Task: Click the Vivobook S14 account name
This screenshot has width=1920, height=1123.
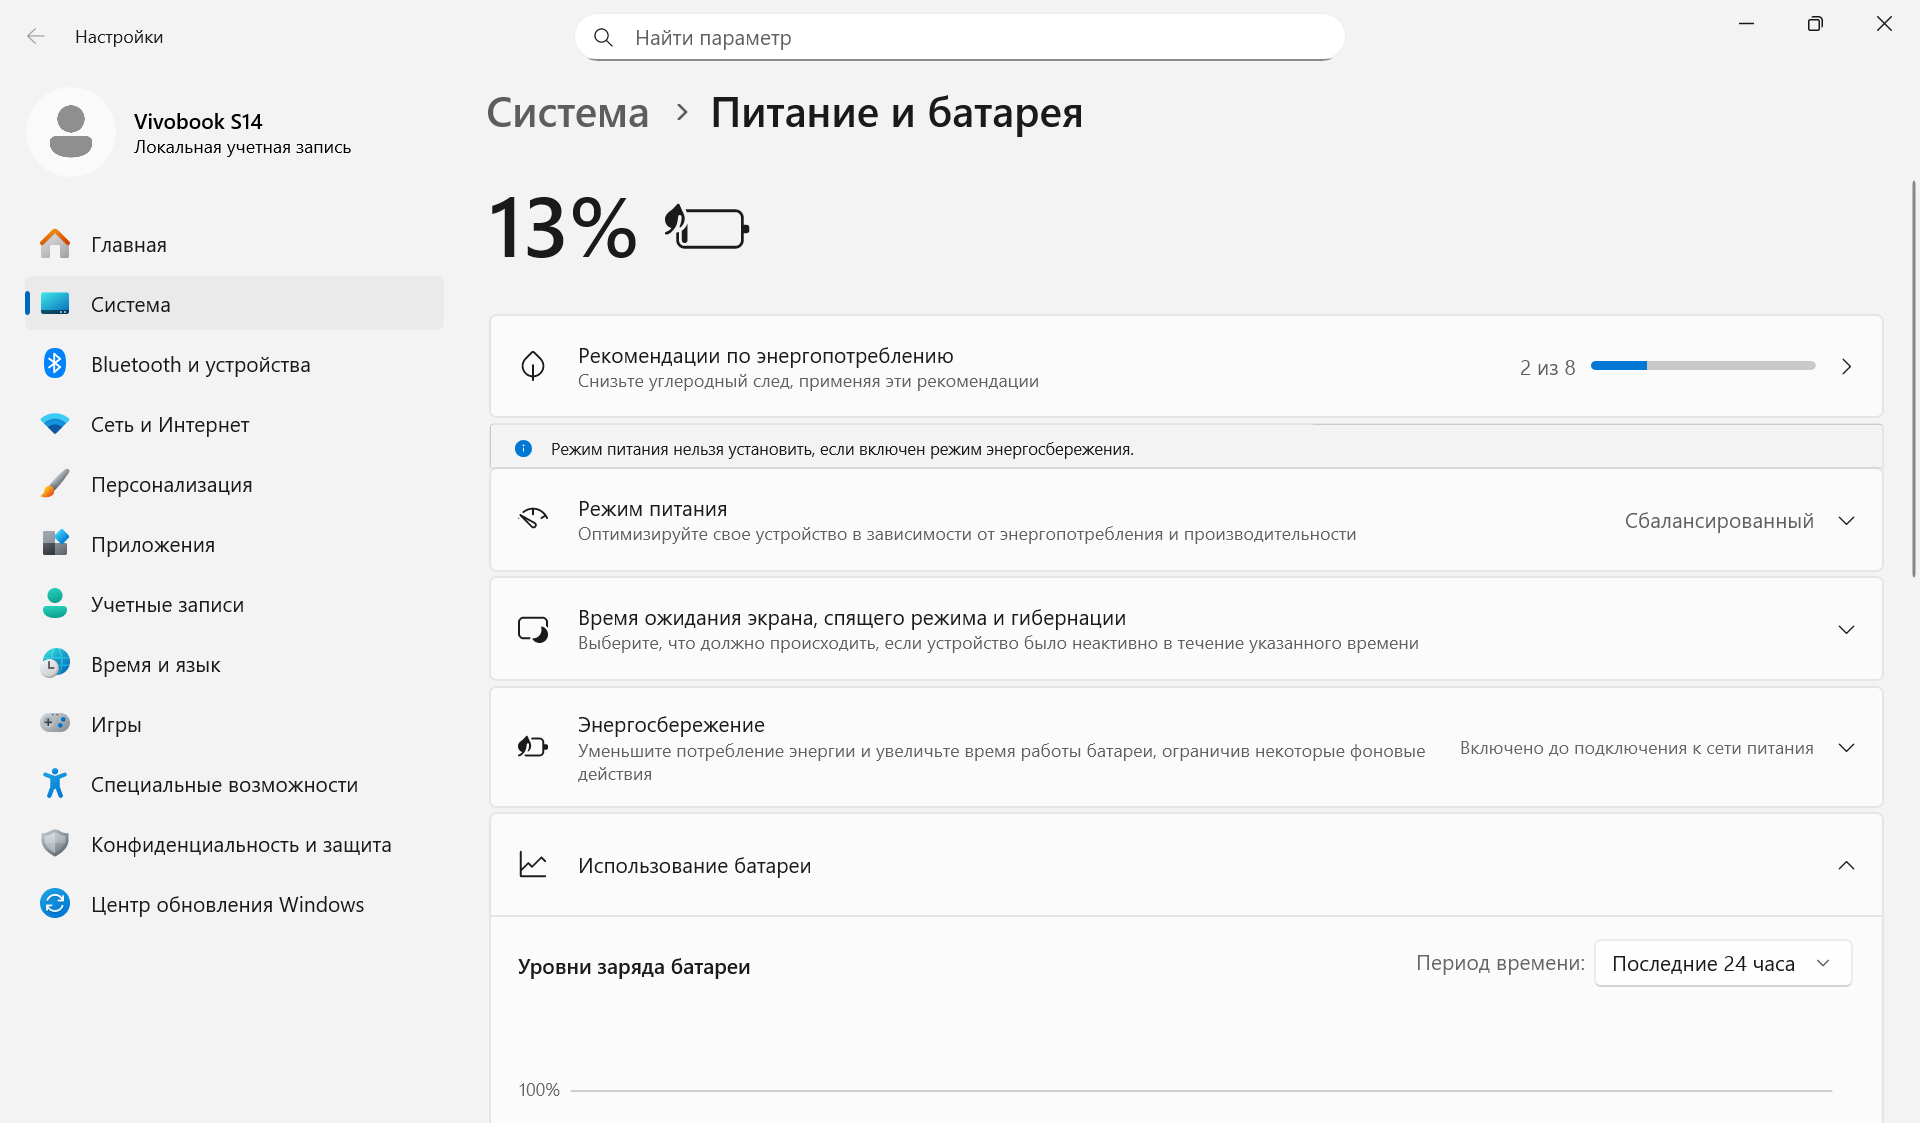Action: (198, 121)
